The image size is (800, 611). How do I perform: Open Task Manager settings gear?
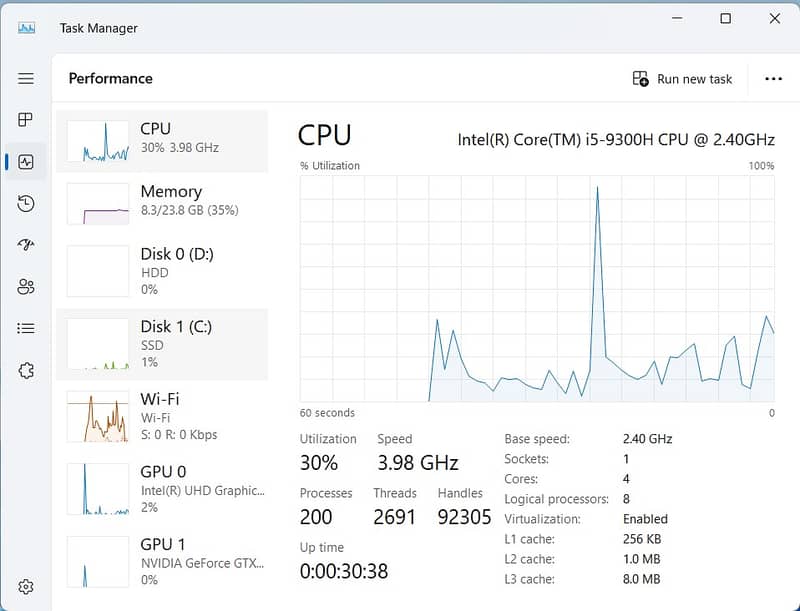coord(26,587)
